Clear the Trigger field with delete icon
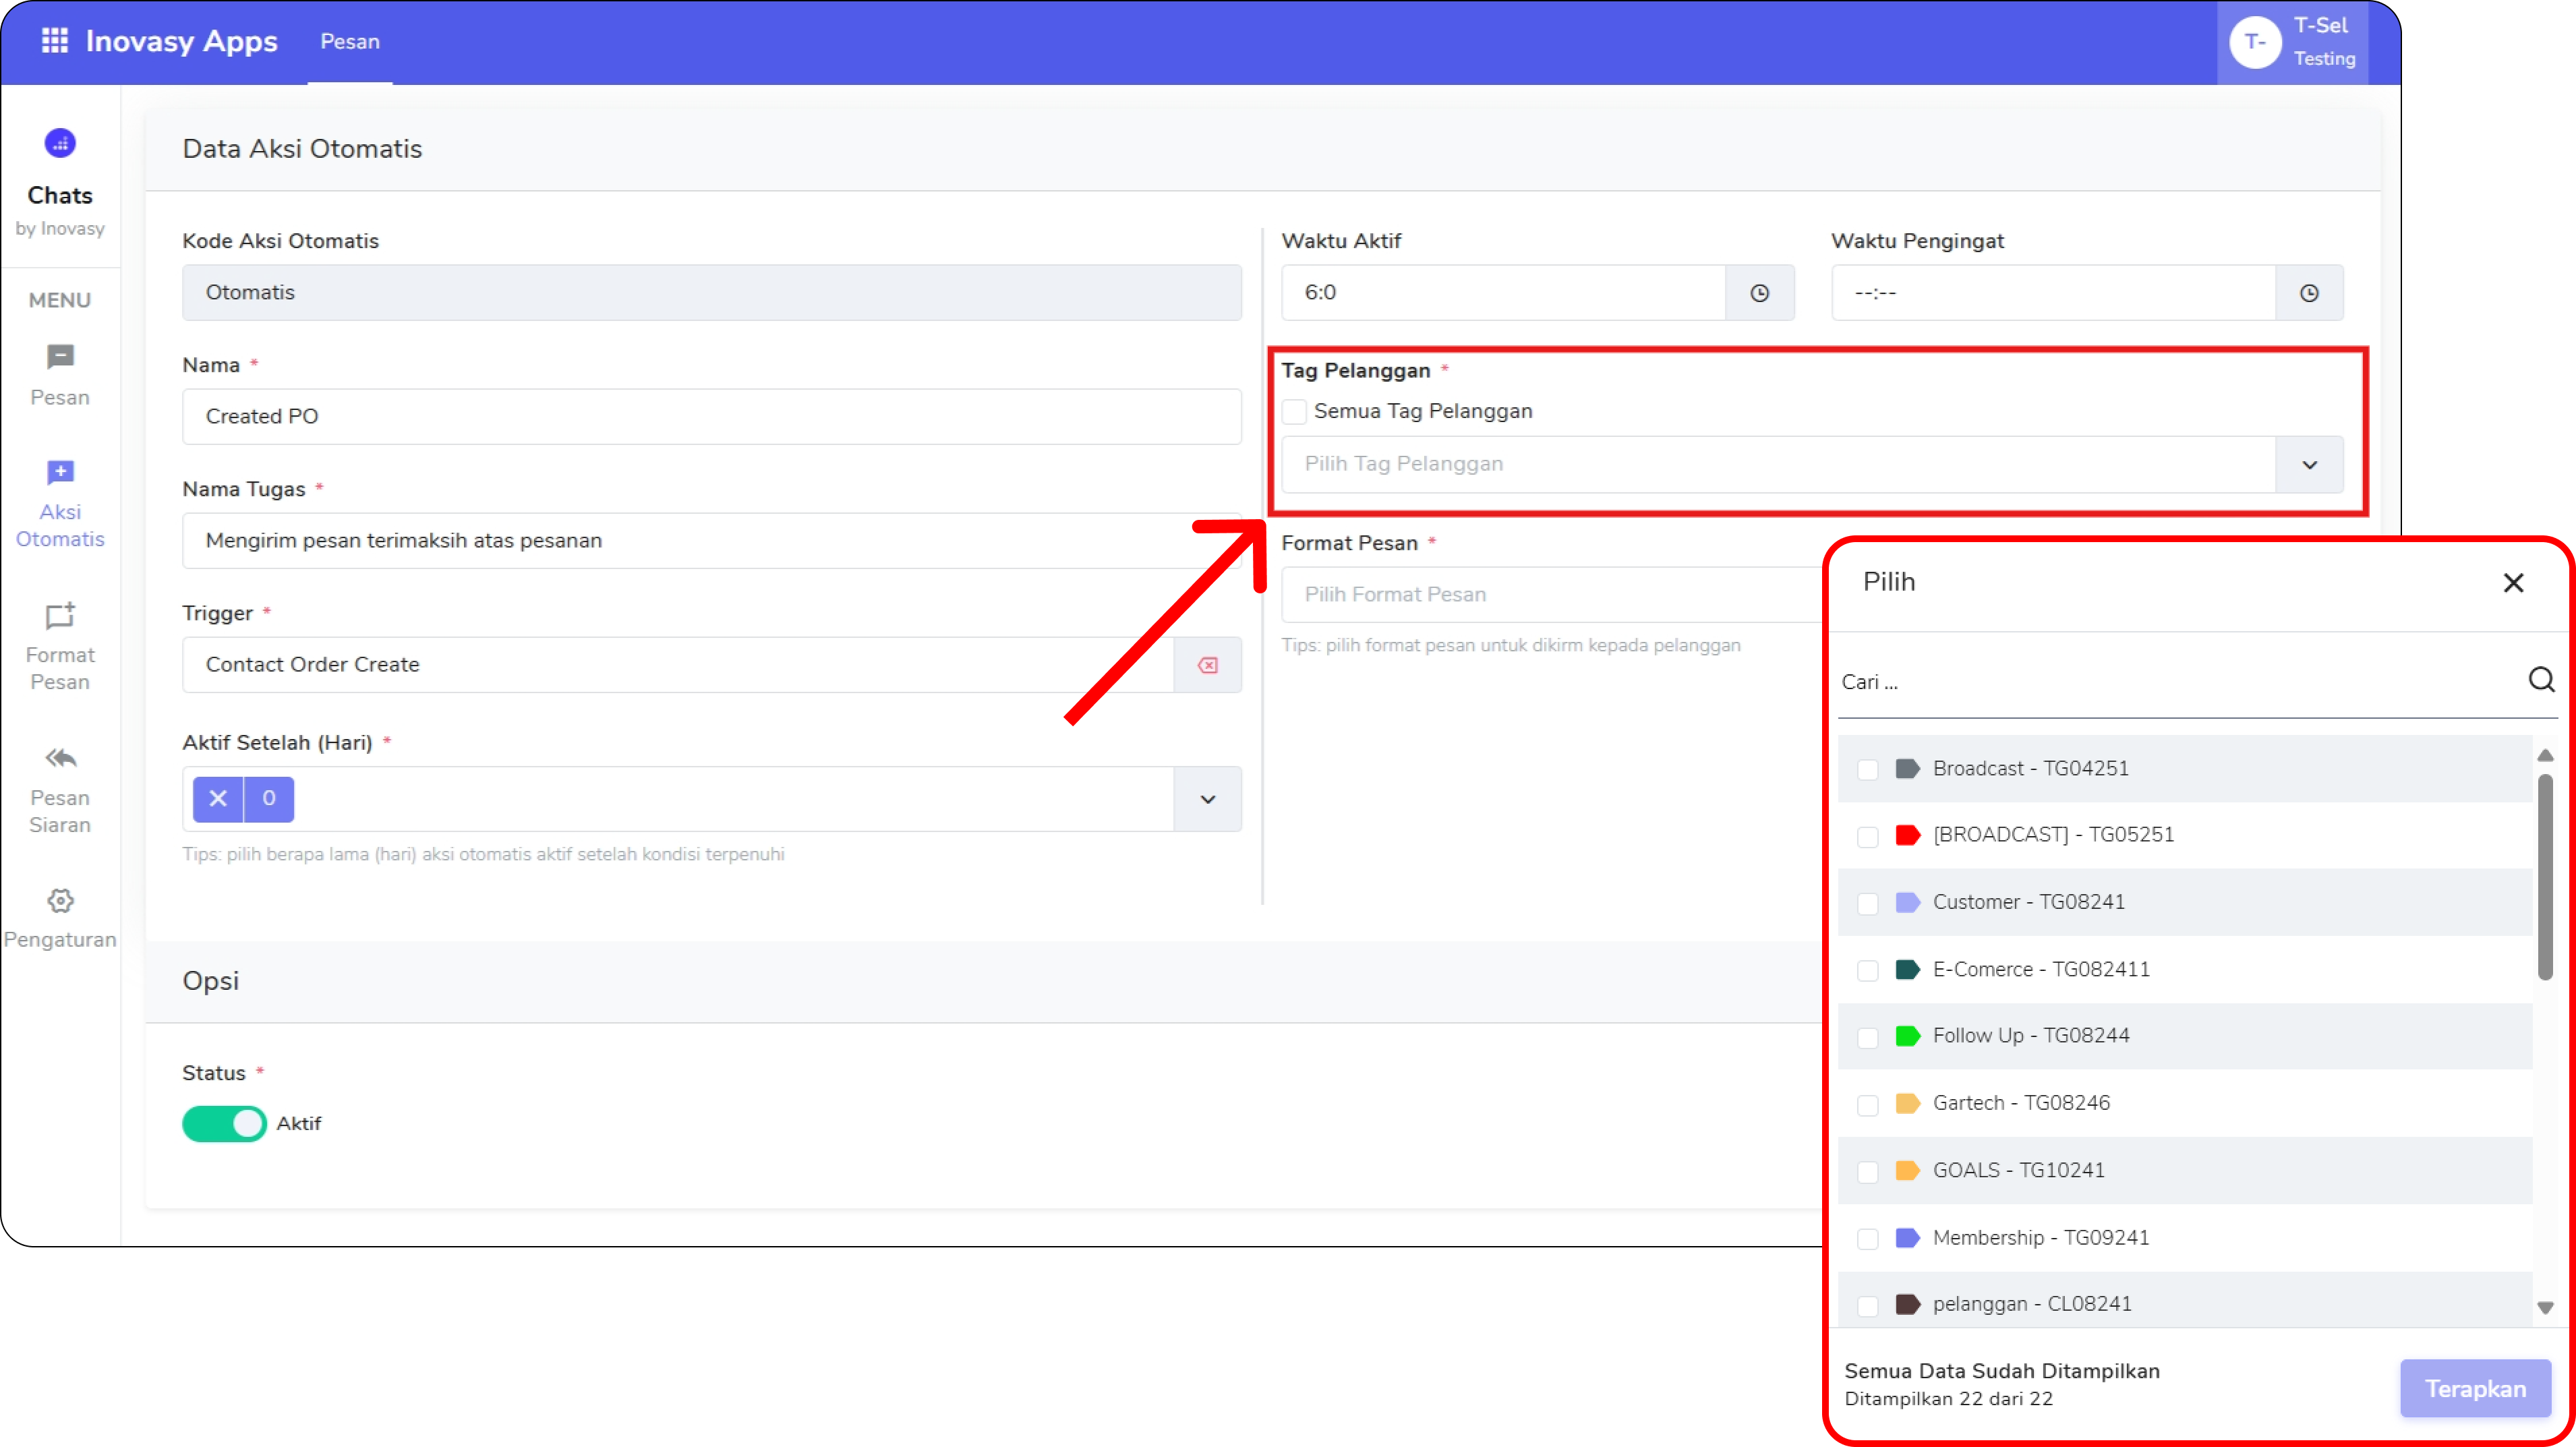2576x1447 pixels. (1207, 665)
